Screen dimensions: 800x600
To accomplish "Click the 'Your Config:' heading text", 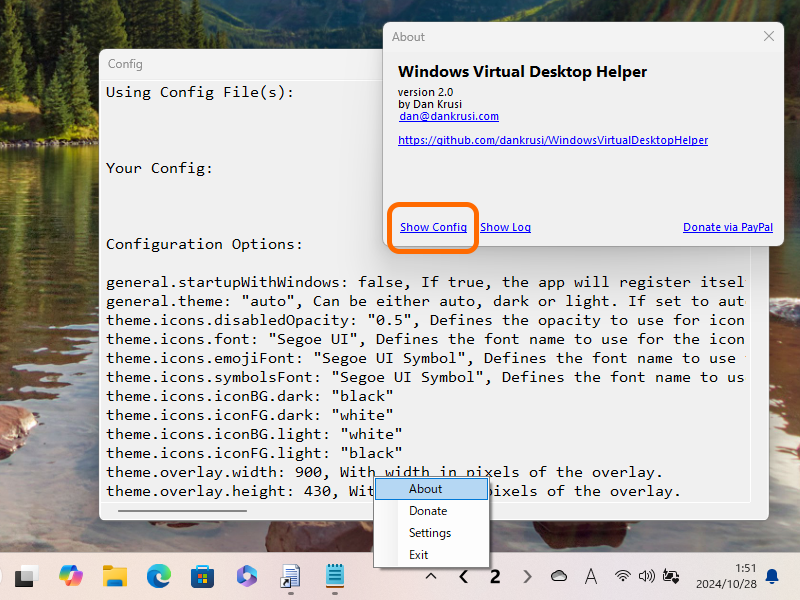I will coord(159,168).
